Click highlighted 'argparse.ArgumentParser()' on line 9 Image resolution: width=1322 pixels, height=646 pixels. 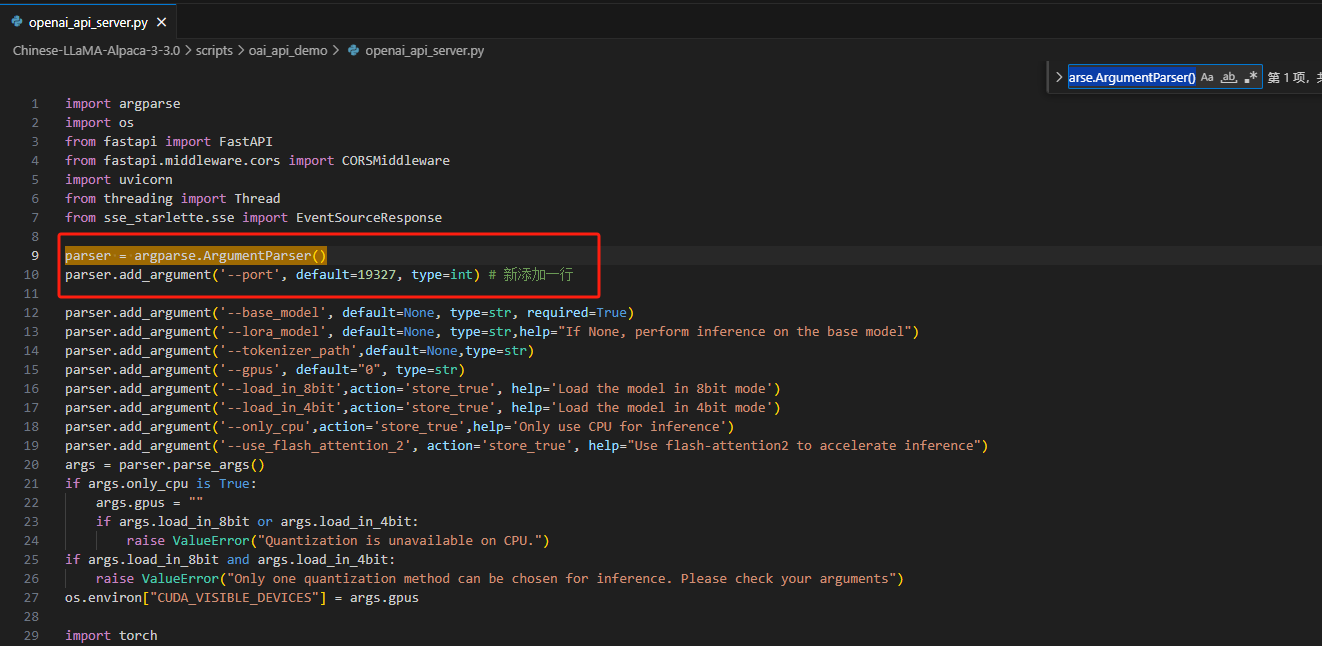(231, 256)
